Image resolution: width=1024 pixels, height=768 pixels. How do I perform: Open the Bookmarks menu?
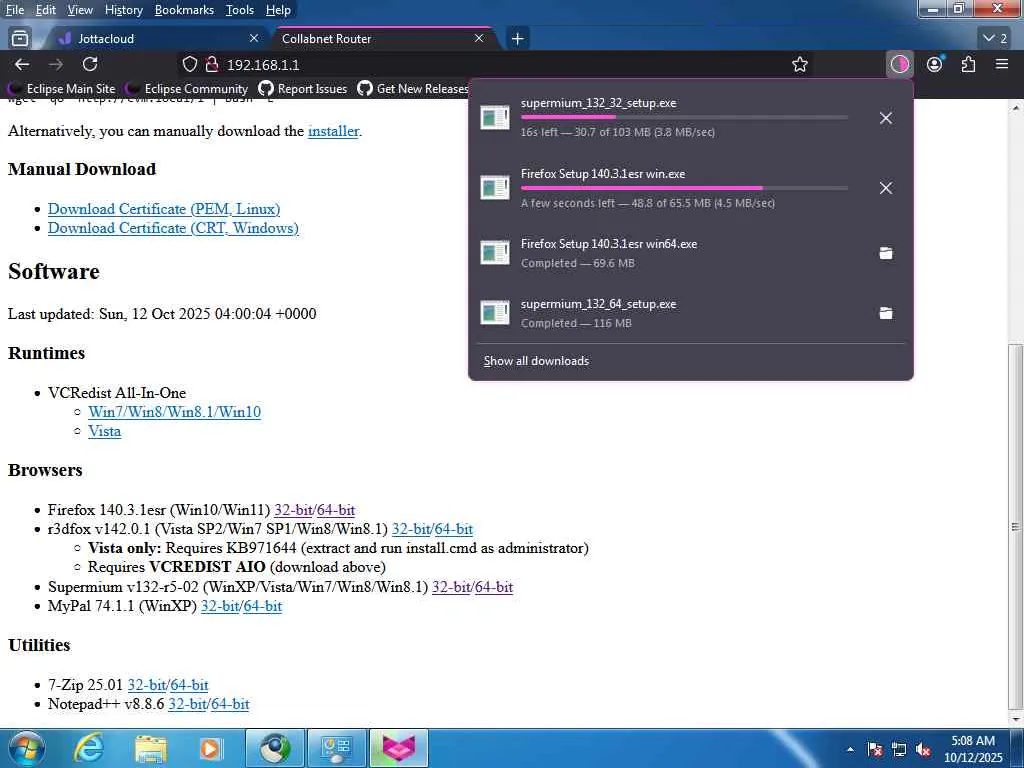184,10
